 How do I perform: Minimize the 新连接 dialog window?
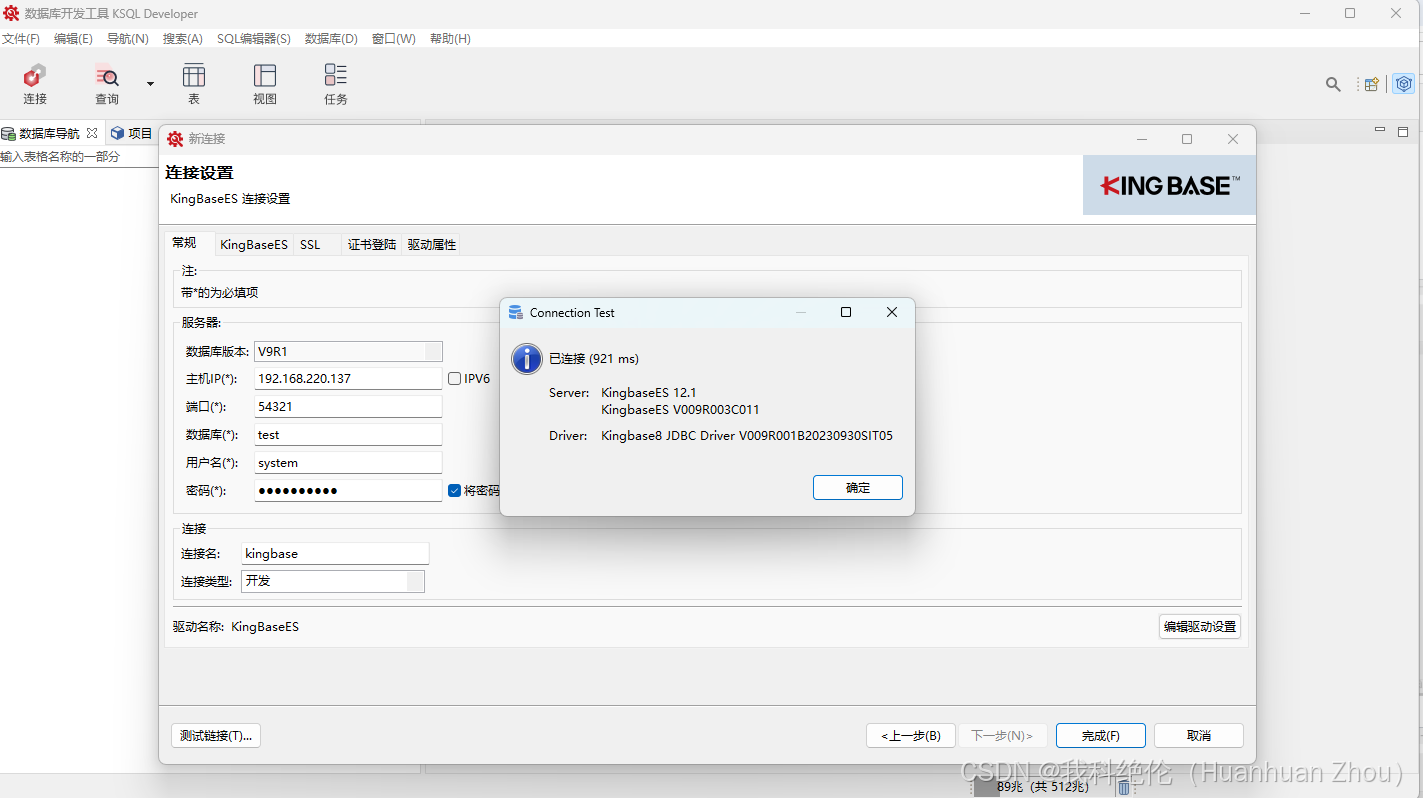tap(1142, 139)
